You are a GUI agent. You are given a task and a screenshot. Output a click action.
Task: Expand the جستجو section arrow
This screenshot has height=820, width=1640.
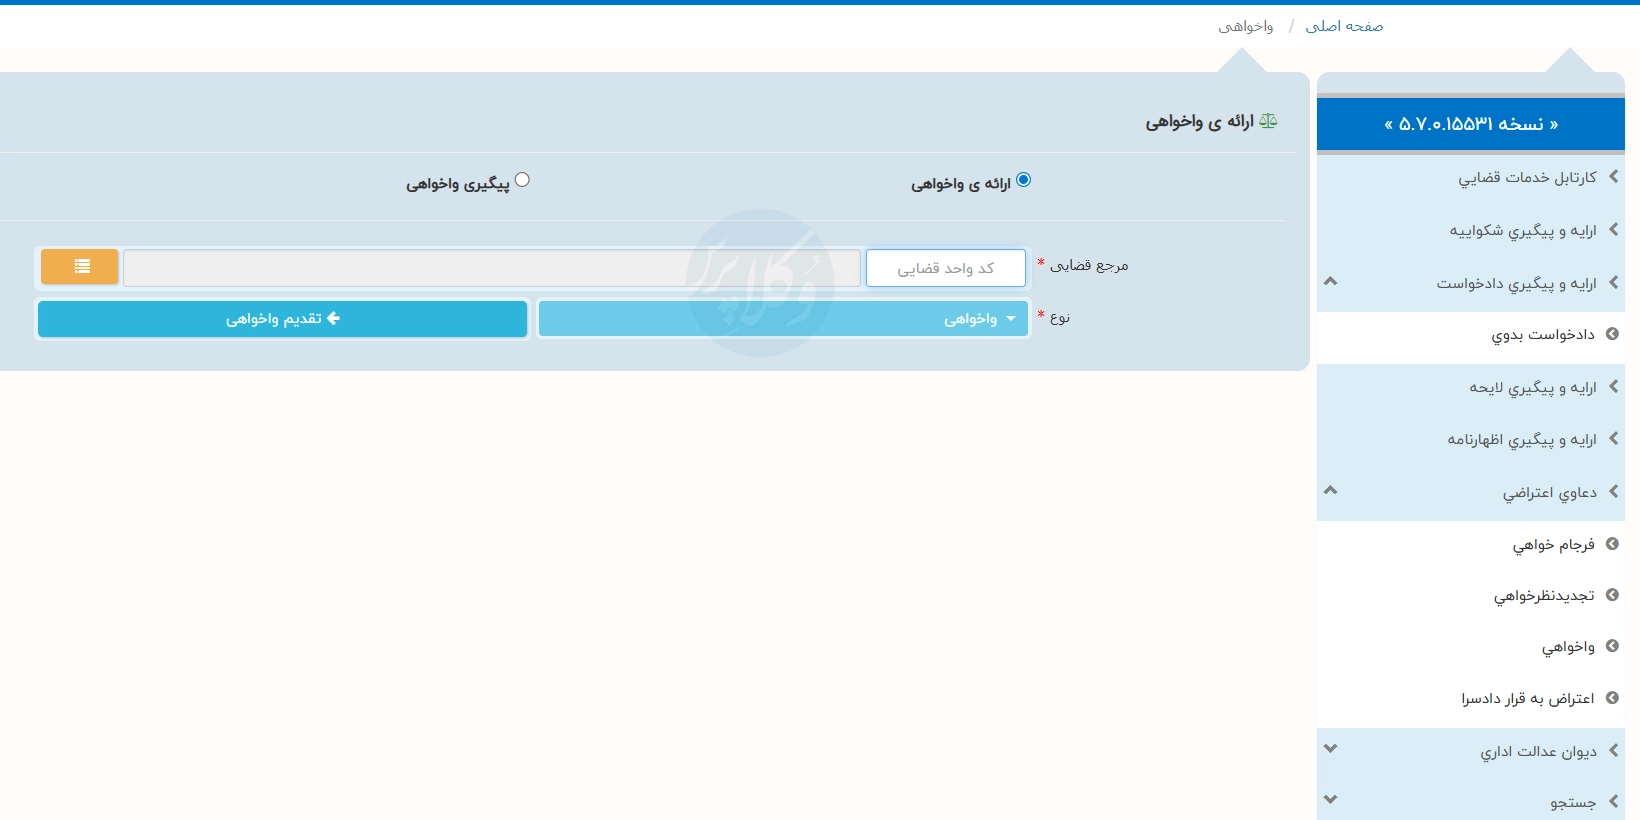[x=1330, y=799]
